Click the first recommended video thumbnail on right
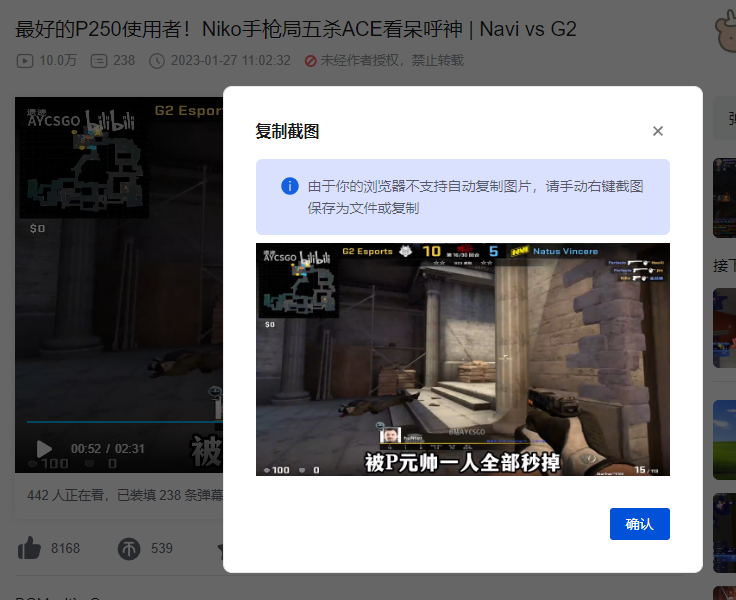The height and width of the screenshot is (600, 736). 724,198
